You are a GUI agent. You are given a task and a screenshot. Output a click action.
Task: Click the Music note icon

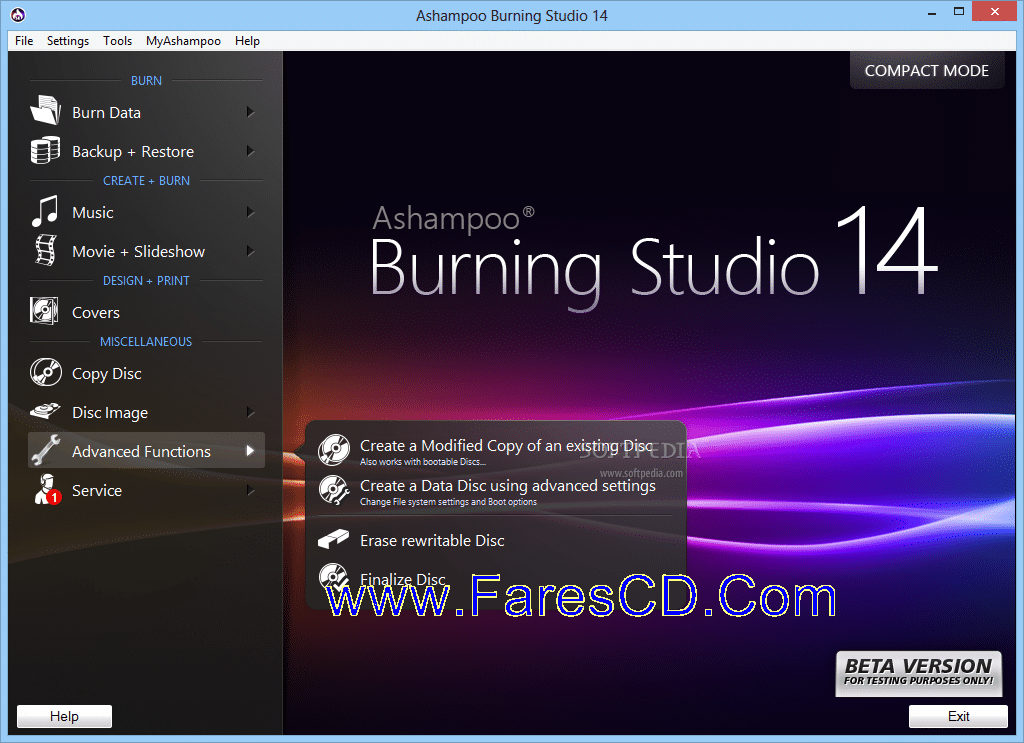[x=45, y=212]
